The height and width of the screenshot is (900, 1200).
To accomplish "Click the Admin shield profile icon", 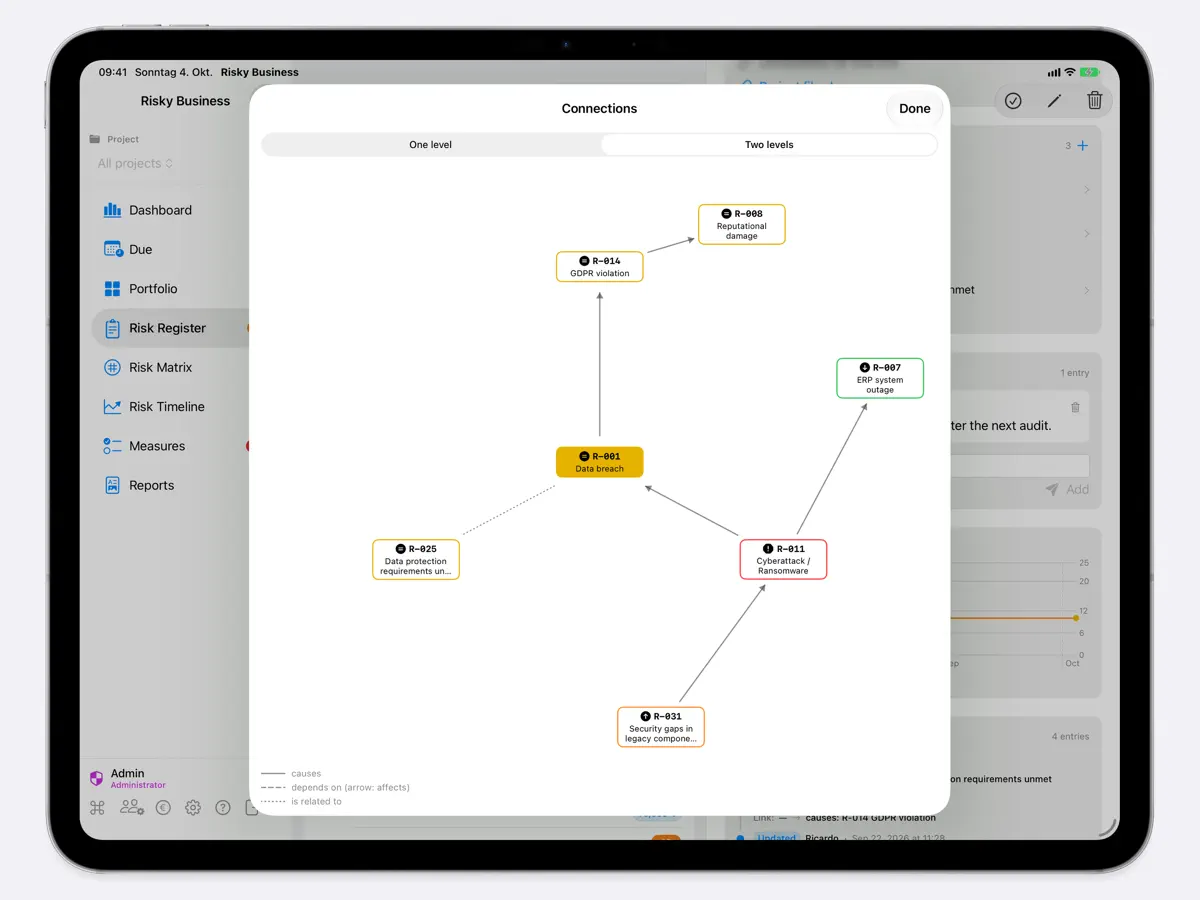I will point(97,778).
